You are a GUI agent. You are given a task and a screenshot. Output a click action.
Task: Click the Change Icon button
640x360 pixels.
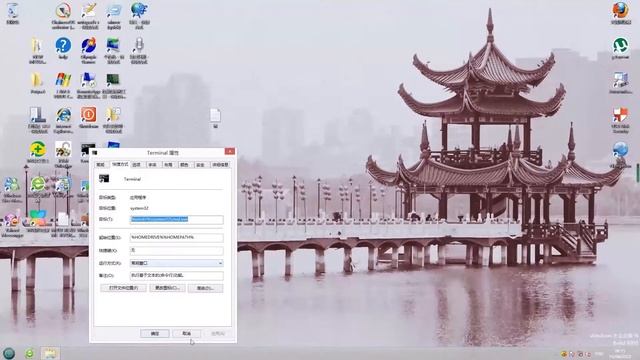pyautogui.click(x=167, y=288)
